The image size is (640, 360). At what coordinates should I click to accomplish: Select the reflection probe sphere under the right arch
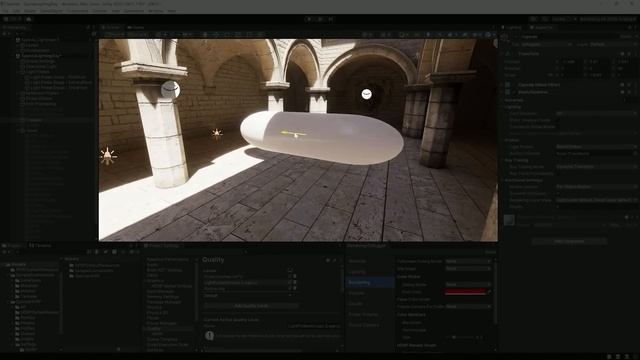(367, 94)
